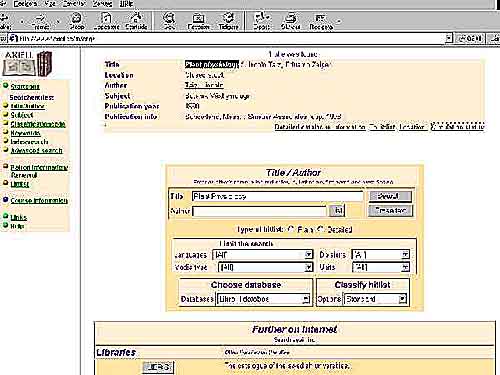The width and height of the screenshot is (500, 375).
Task: Click the Print toolbar icon
Action: (x=291, y=21)
